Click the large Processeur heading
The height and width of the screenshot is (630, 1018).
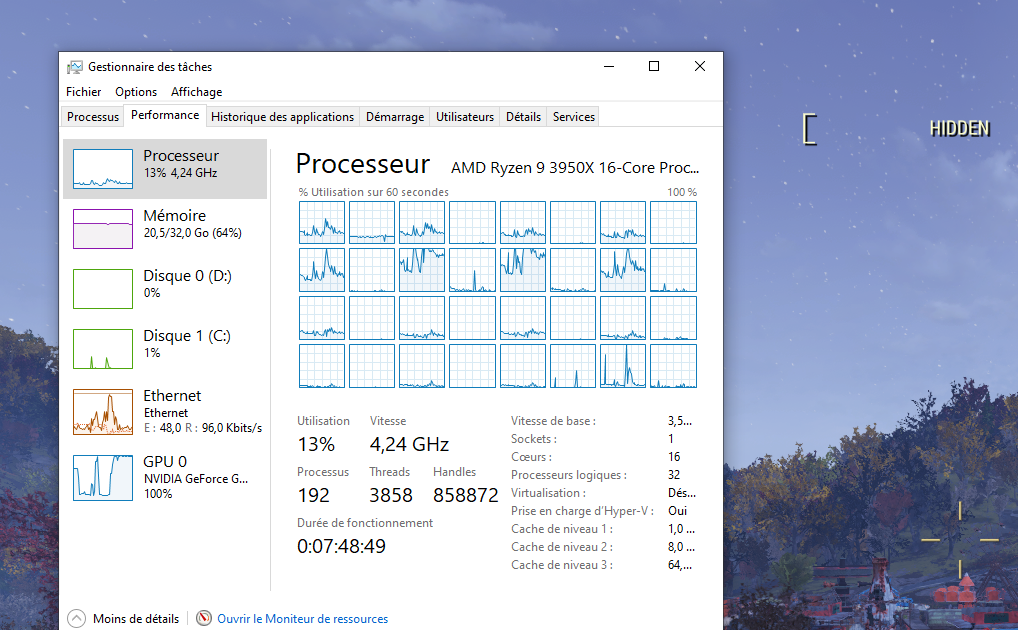pos(363,164)
